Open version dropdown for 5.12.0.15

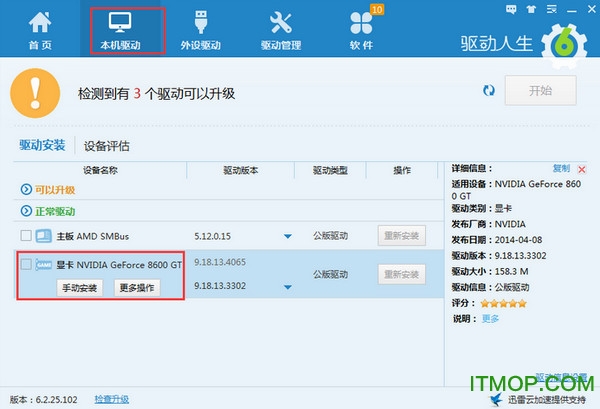click(288, 236)
